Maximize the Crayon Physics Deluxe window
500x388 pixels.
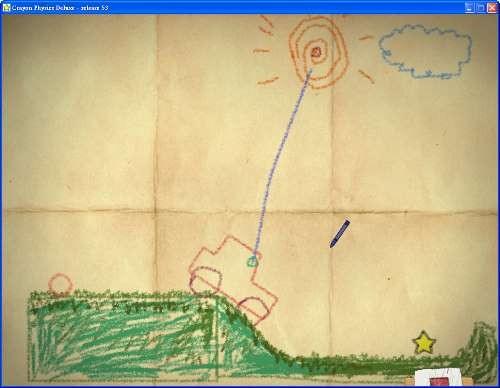pyautogui.click(x=480, y=8)
